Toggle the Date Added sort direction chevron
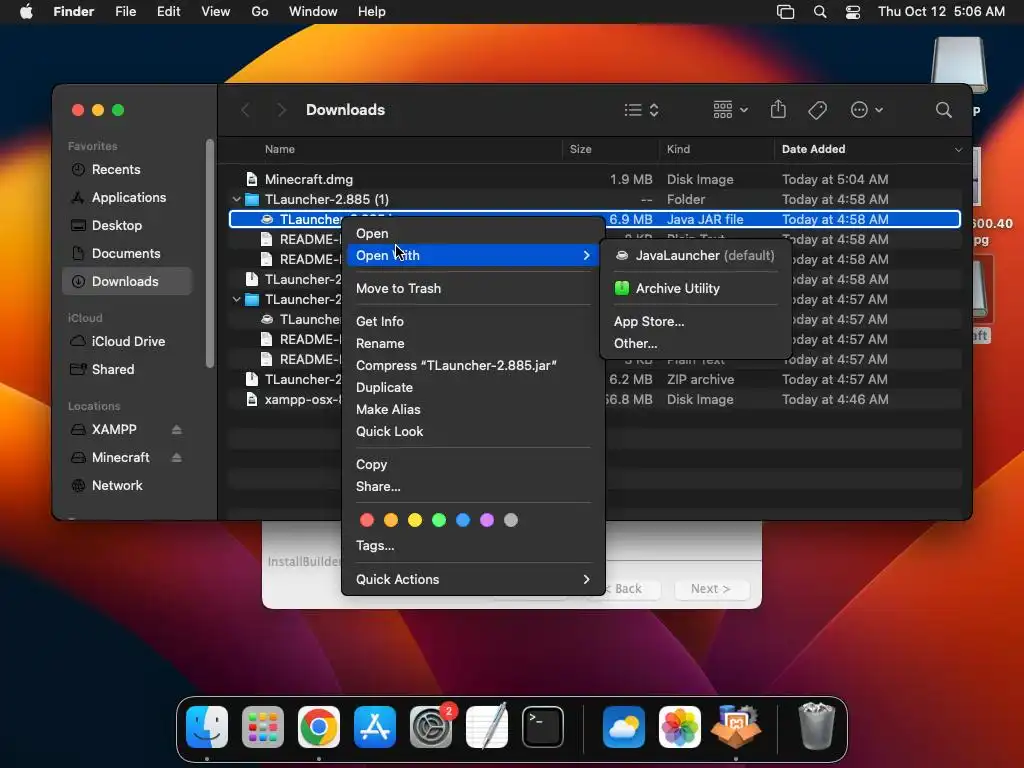Screen dimensions: 1024x768 tap(958, 150)
